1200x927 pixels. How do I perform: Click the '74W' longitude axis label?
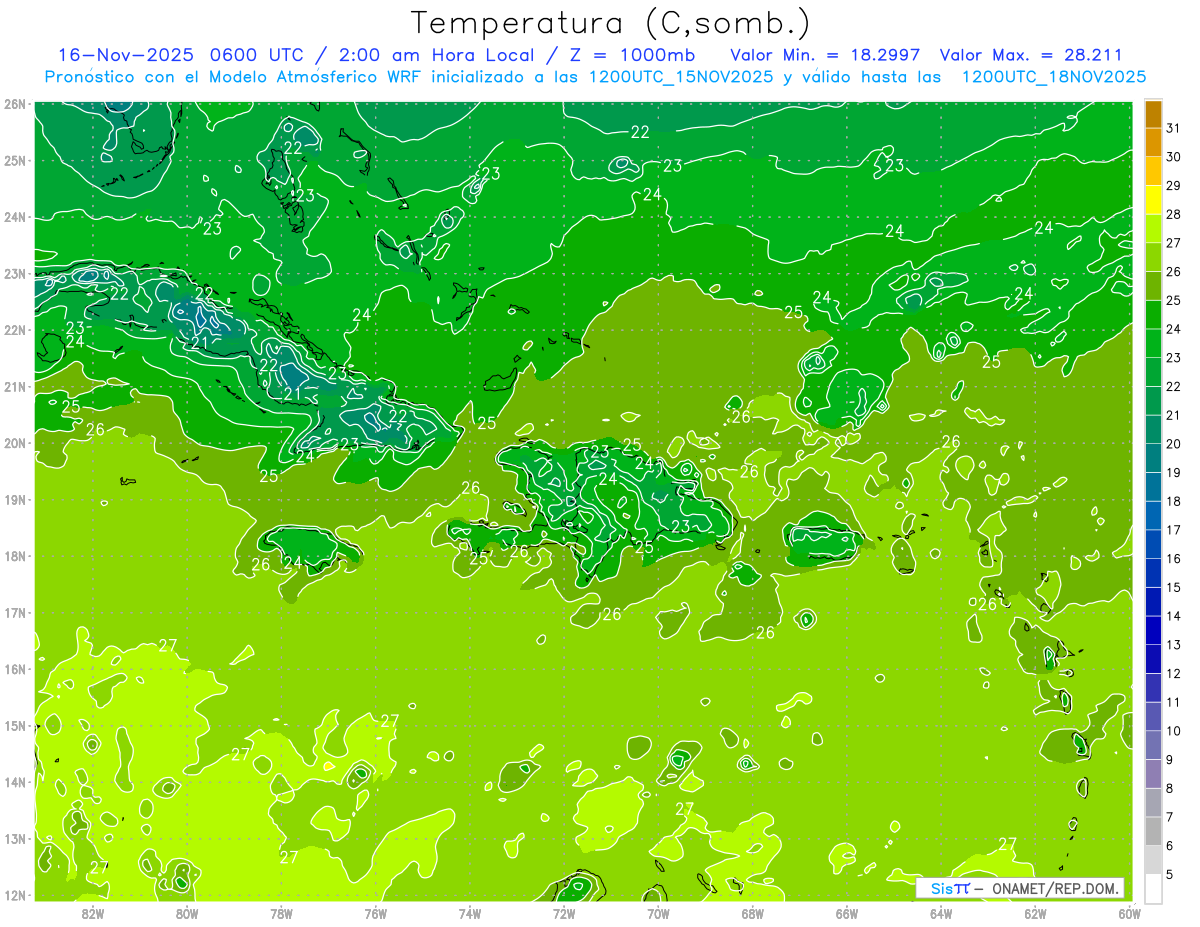coord(470,913)
